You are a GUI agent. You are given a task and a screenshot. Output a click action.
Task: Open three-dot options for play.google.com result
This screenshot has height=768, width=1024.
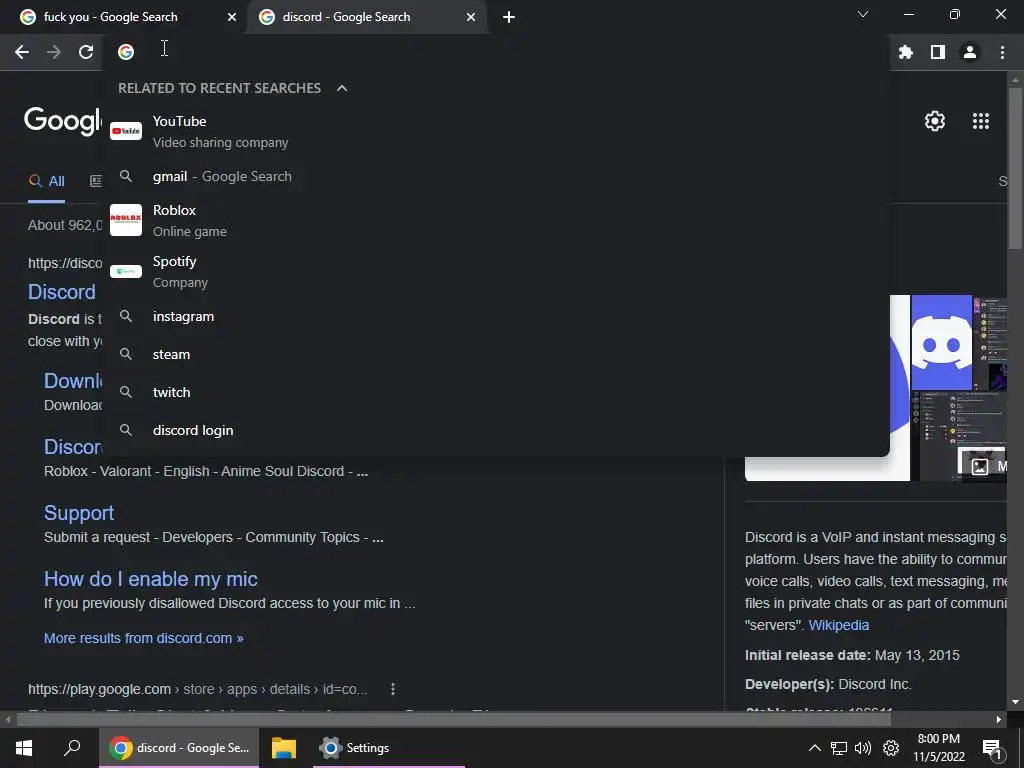(x=392, y=689)
